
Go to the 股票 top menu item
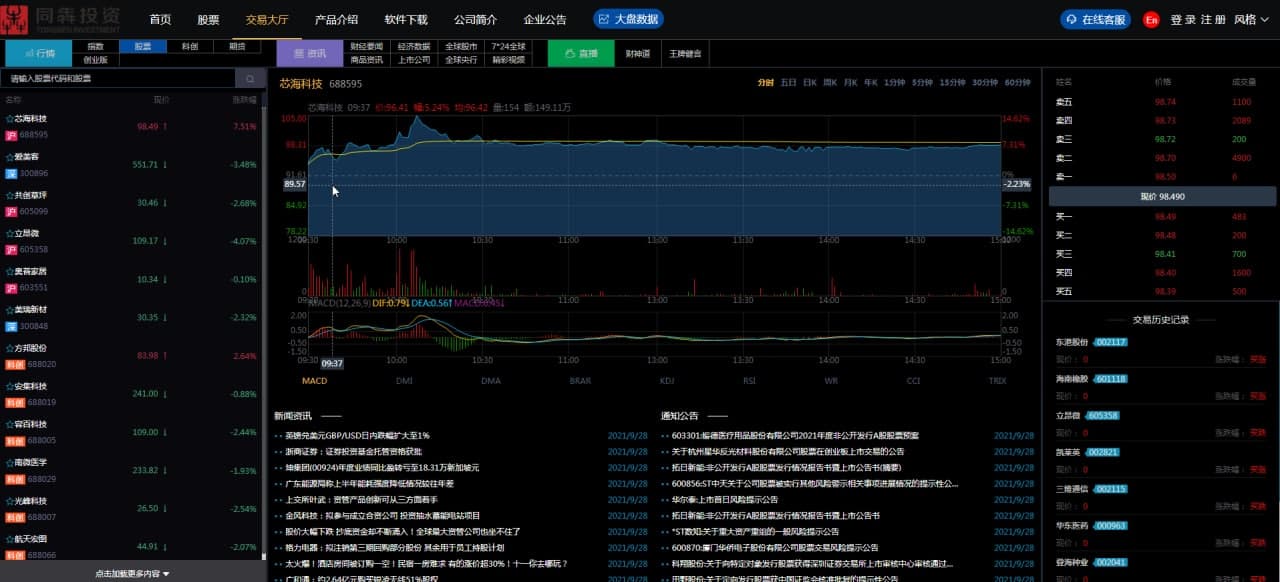pos(208,19)
